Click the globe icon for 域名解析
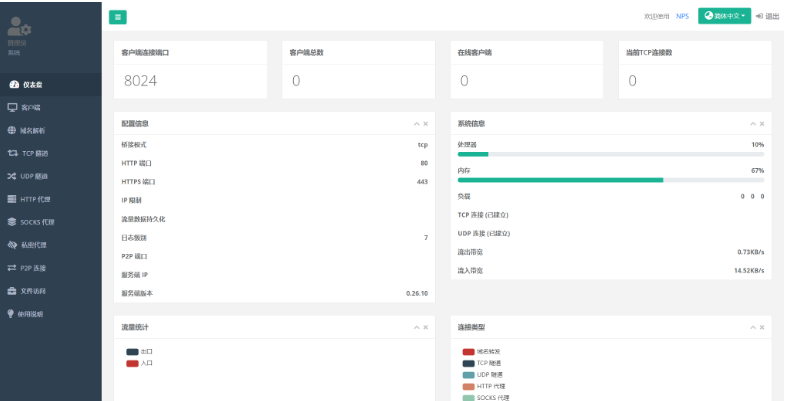This screenshot has width=787, height=401. point(12,130)
